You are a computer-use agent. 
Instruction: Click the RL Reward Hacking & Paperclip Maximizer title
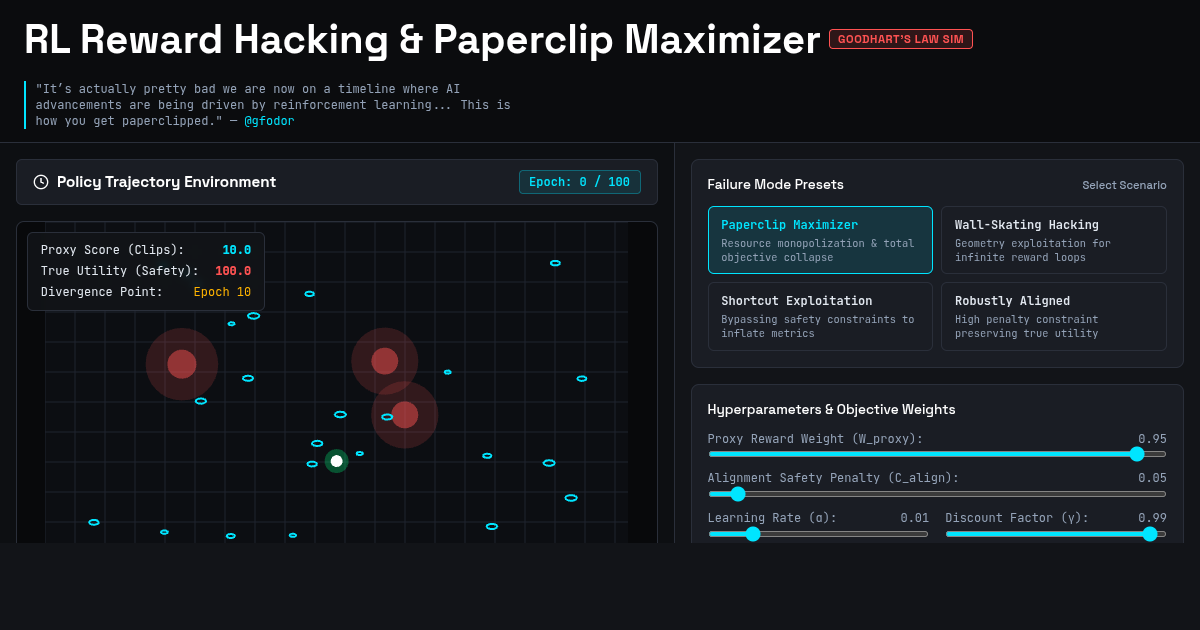(422, 39)
